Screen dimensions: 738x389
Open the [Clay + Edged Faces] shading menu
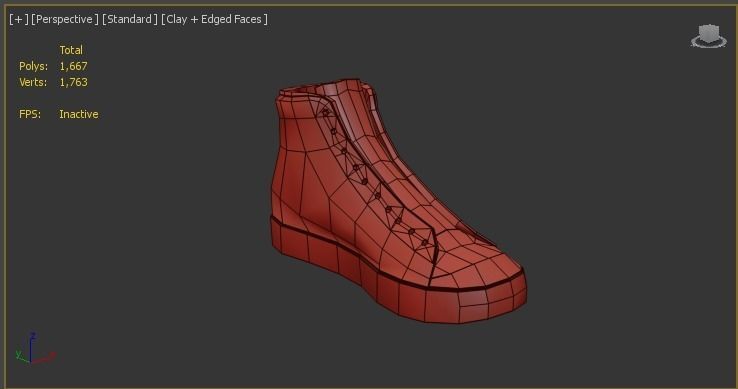pos(214,19)
